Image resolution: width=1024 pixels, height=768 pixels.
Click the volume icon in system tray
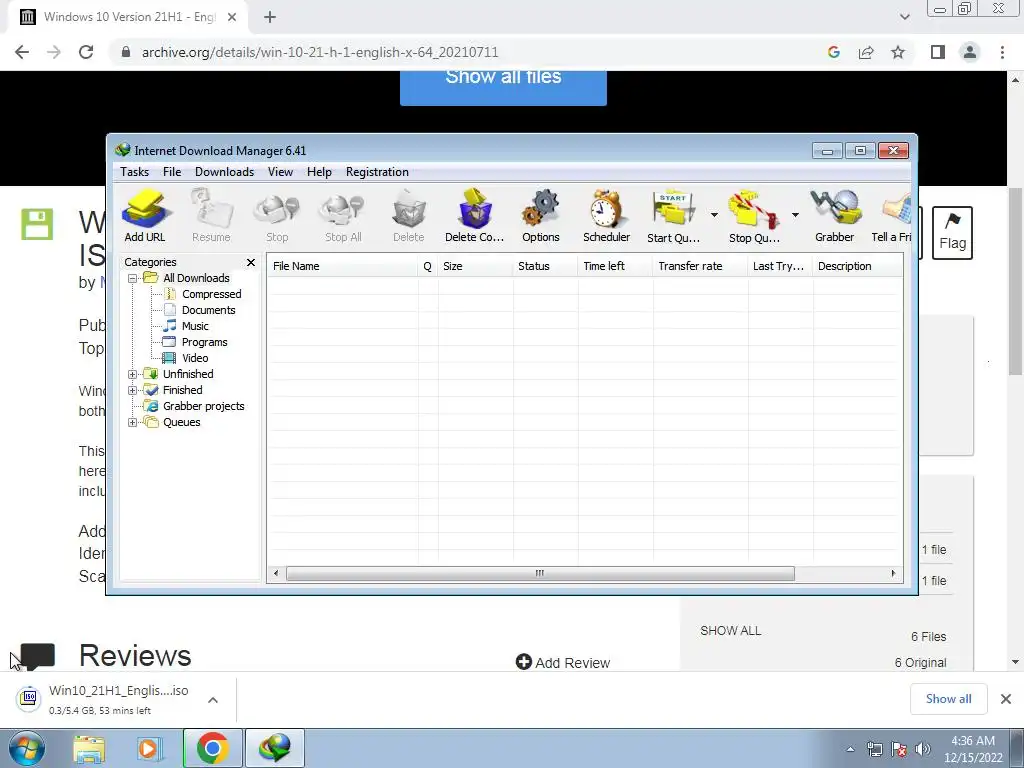coord(923,749)
